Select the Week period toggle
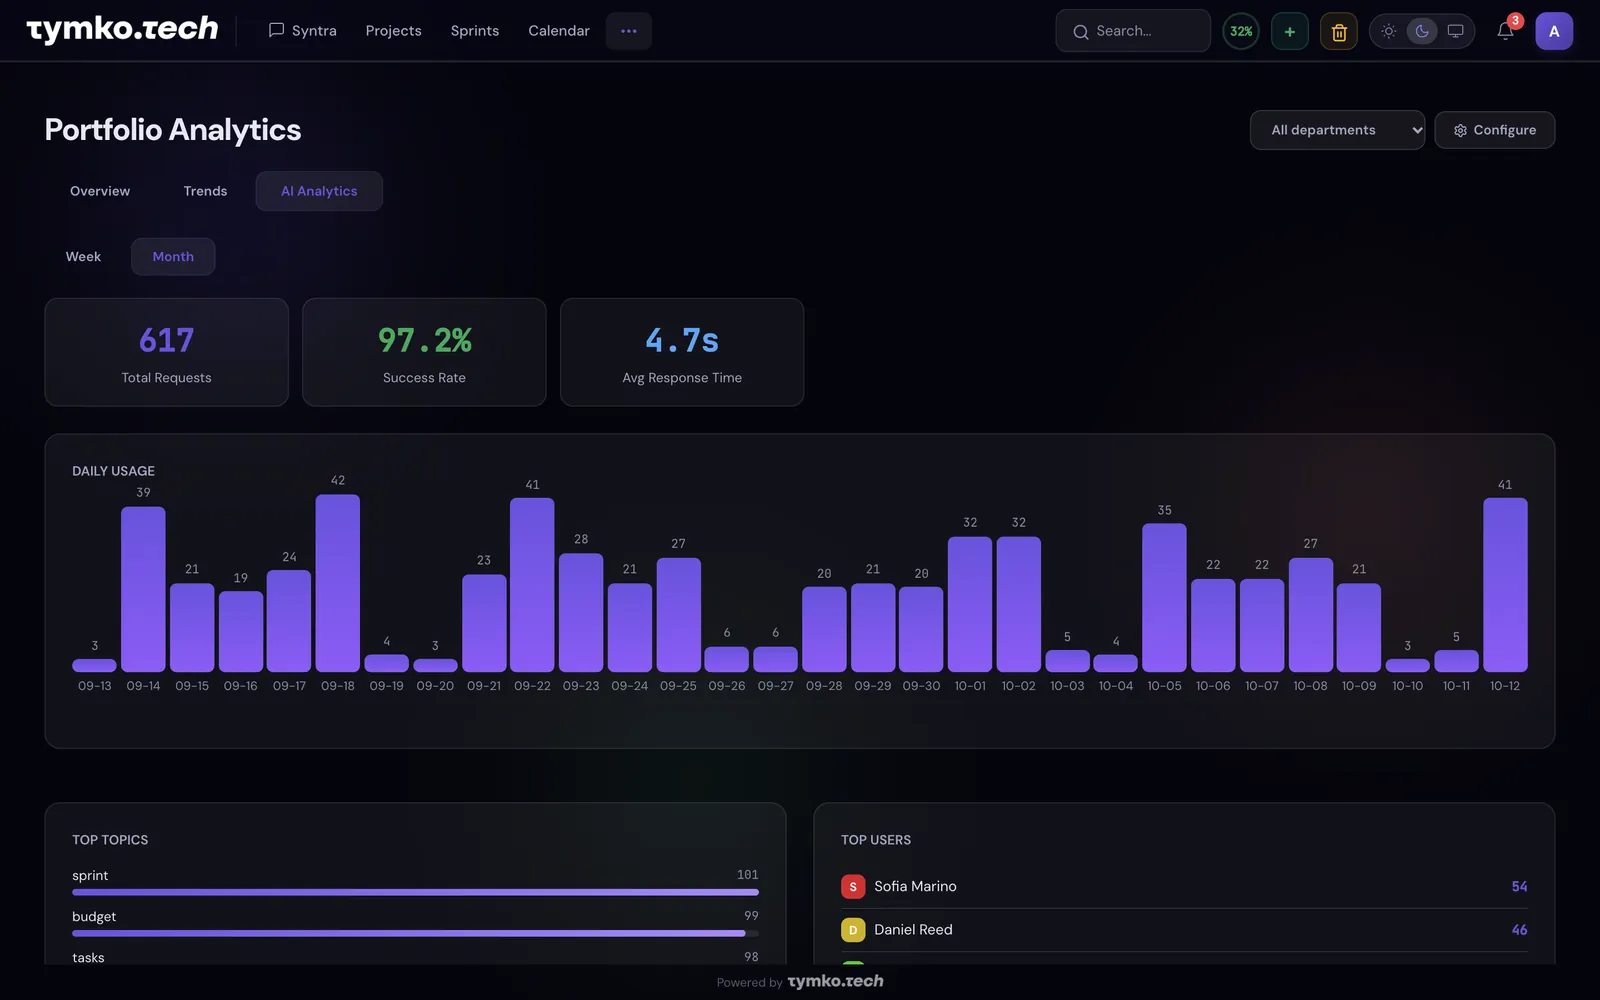Image resolution: width=1600 pixels, height=1000 pixels. (x=84, y=257)
